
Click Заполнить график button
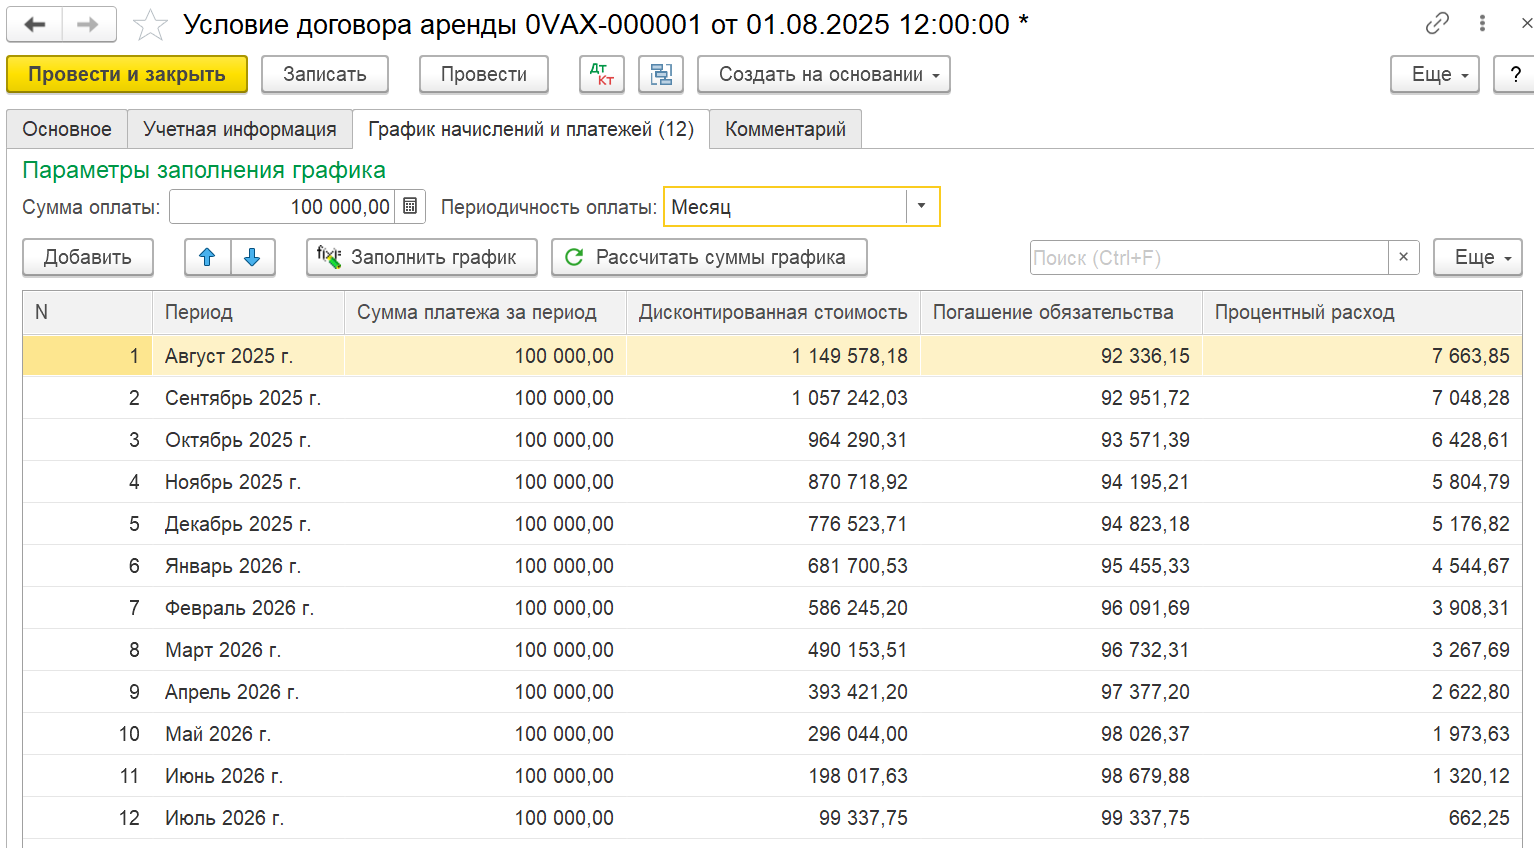point(421,257)
